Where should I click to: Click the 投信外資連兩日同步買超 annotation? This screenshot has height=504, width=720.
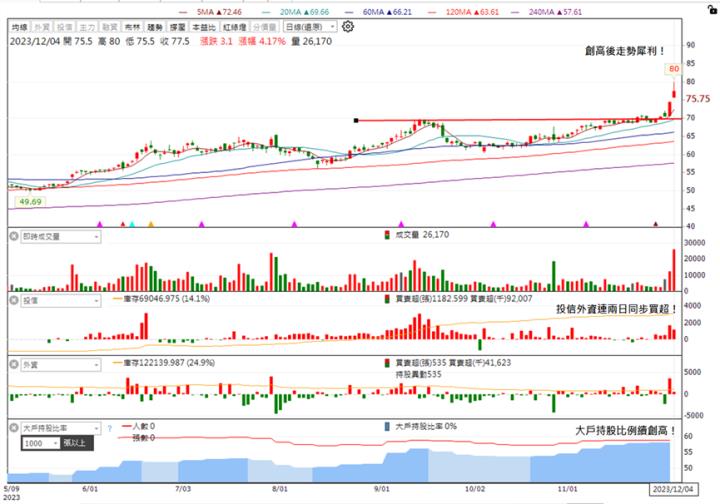[x=616, y=309]
